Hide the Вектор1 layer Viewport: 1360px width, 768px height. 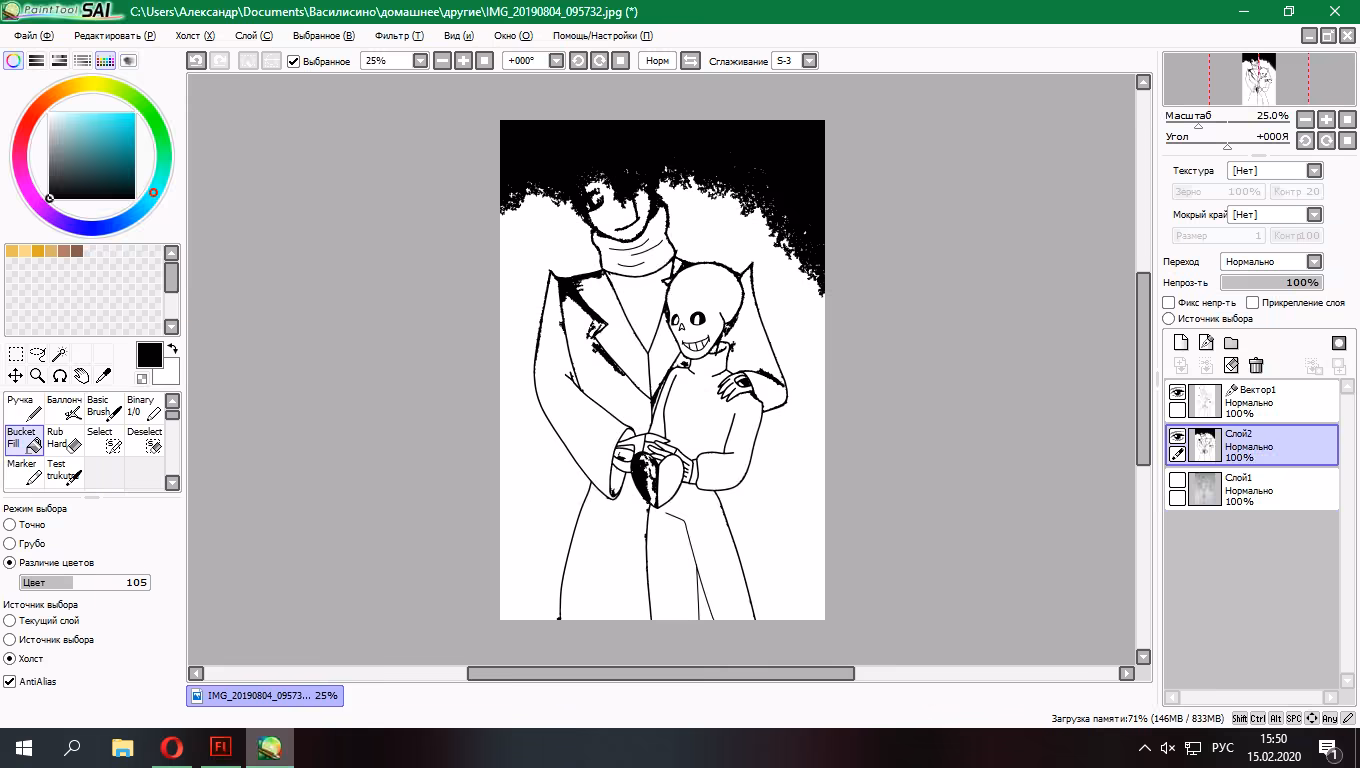coord(1177,392)
